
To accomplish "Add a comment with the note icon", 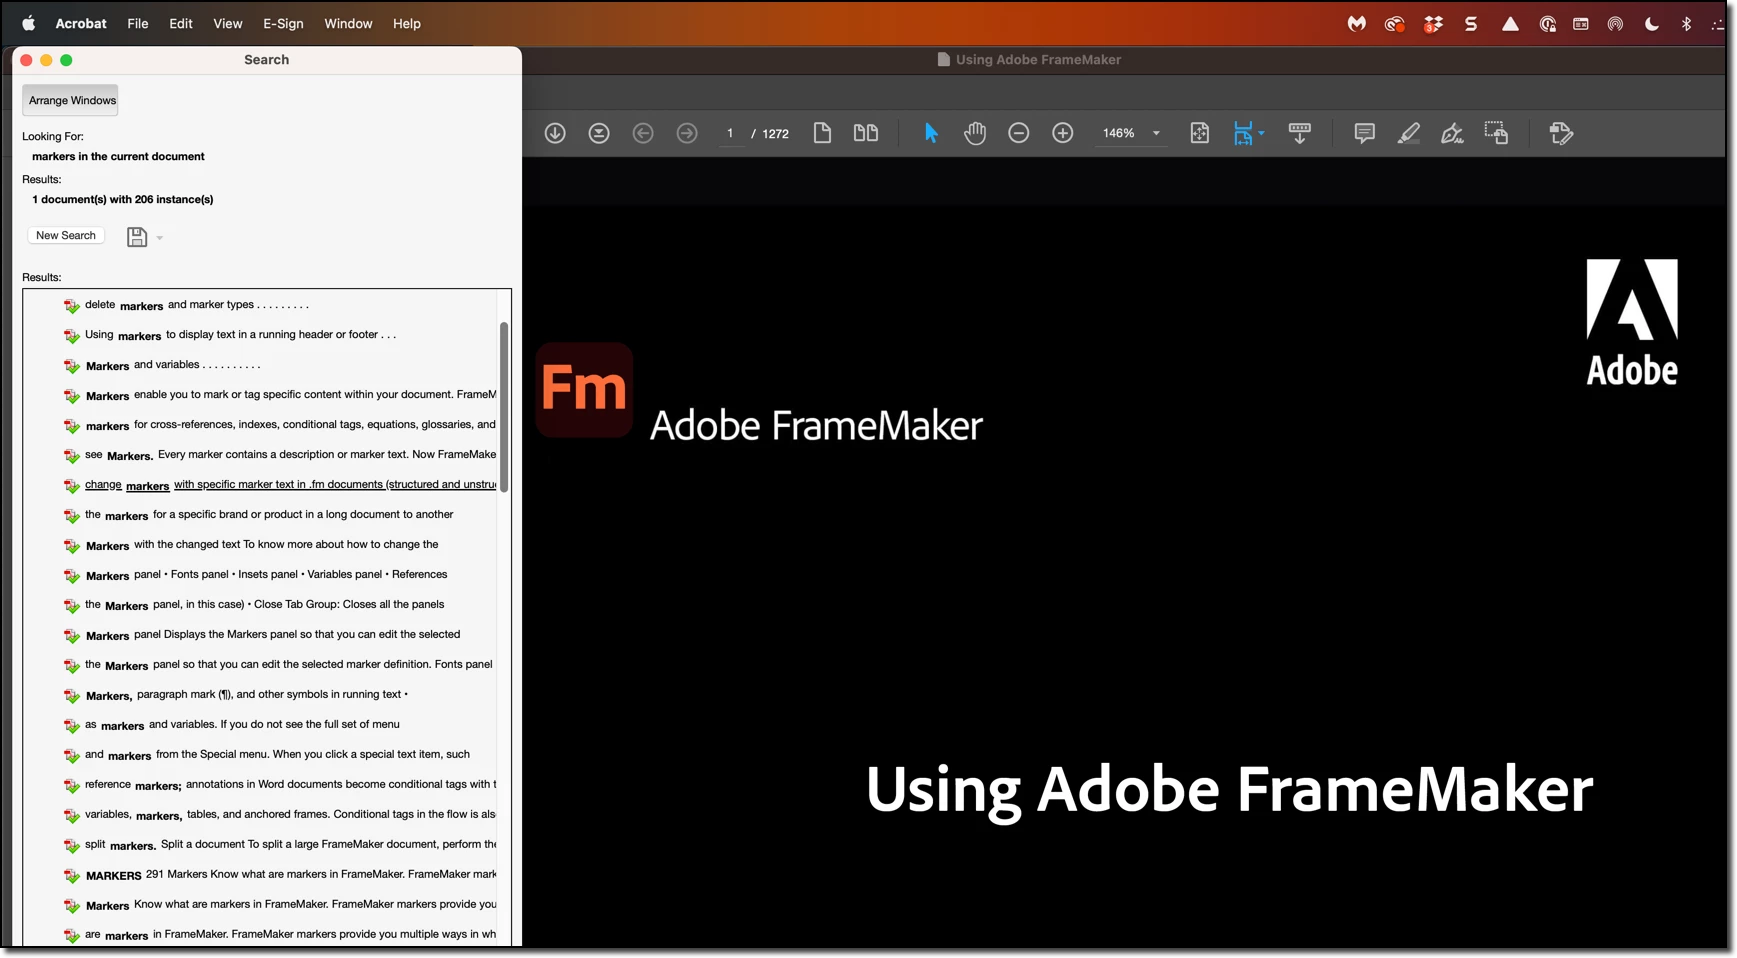I will (1364, 133).
